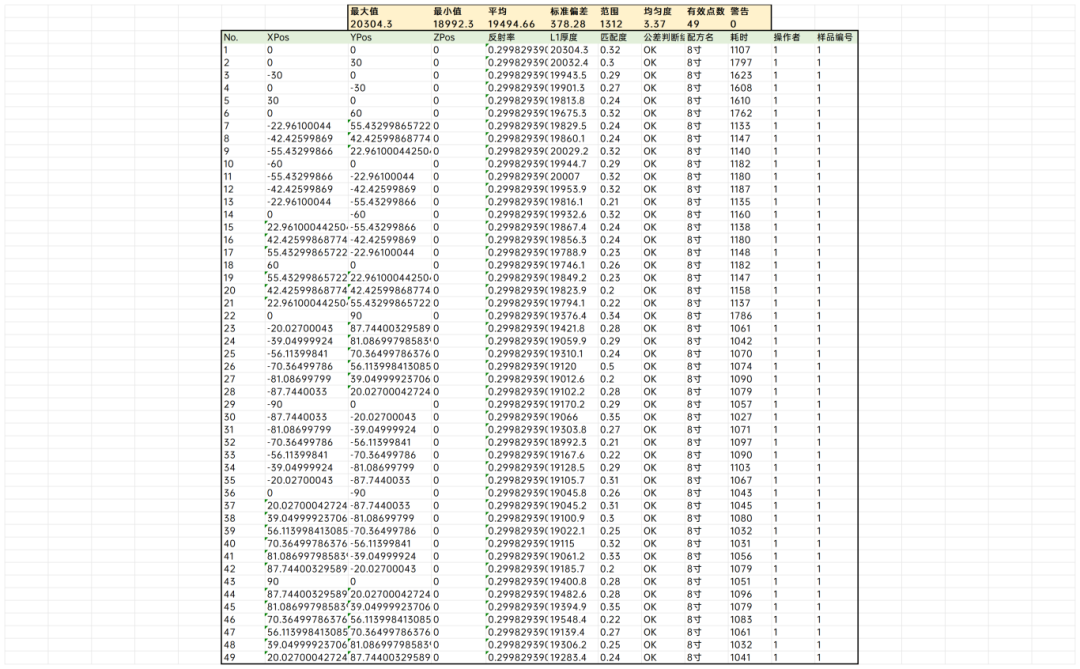Click YPos cell -90 in row 36
The image size is (1080, 669).
pyautogui.click(x=390, y=493)
